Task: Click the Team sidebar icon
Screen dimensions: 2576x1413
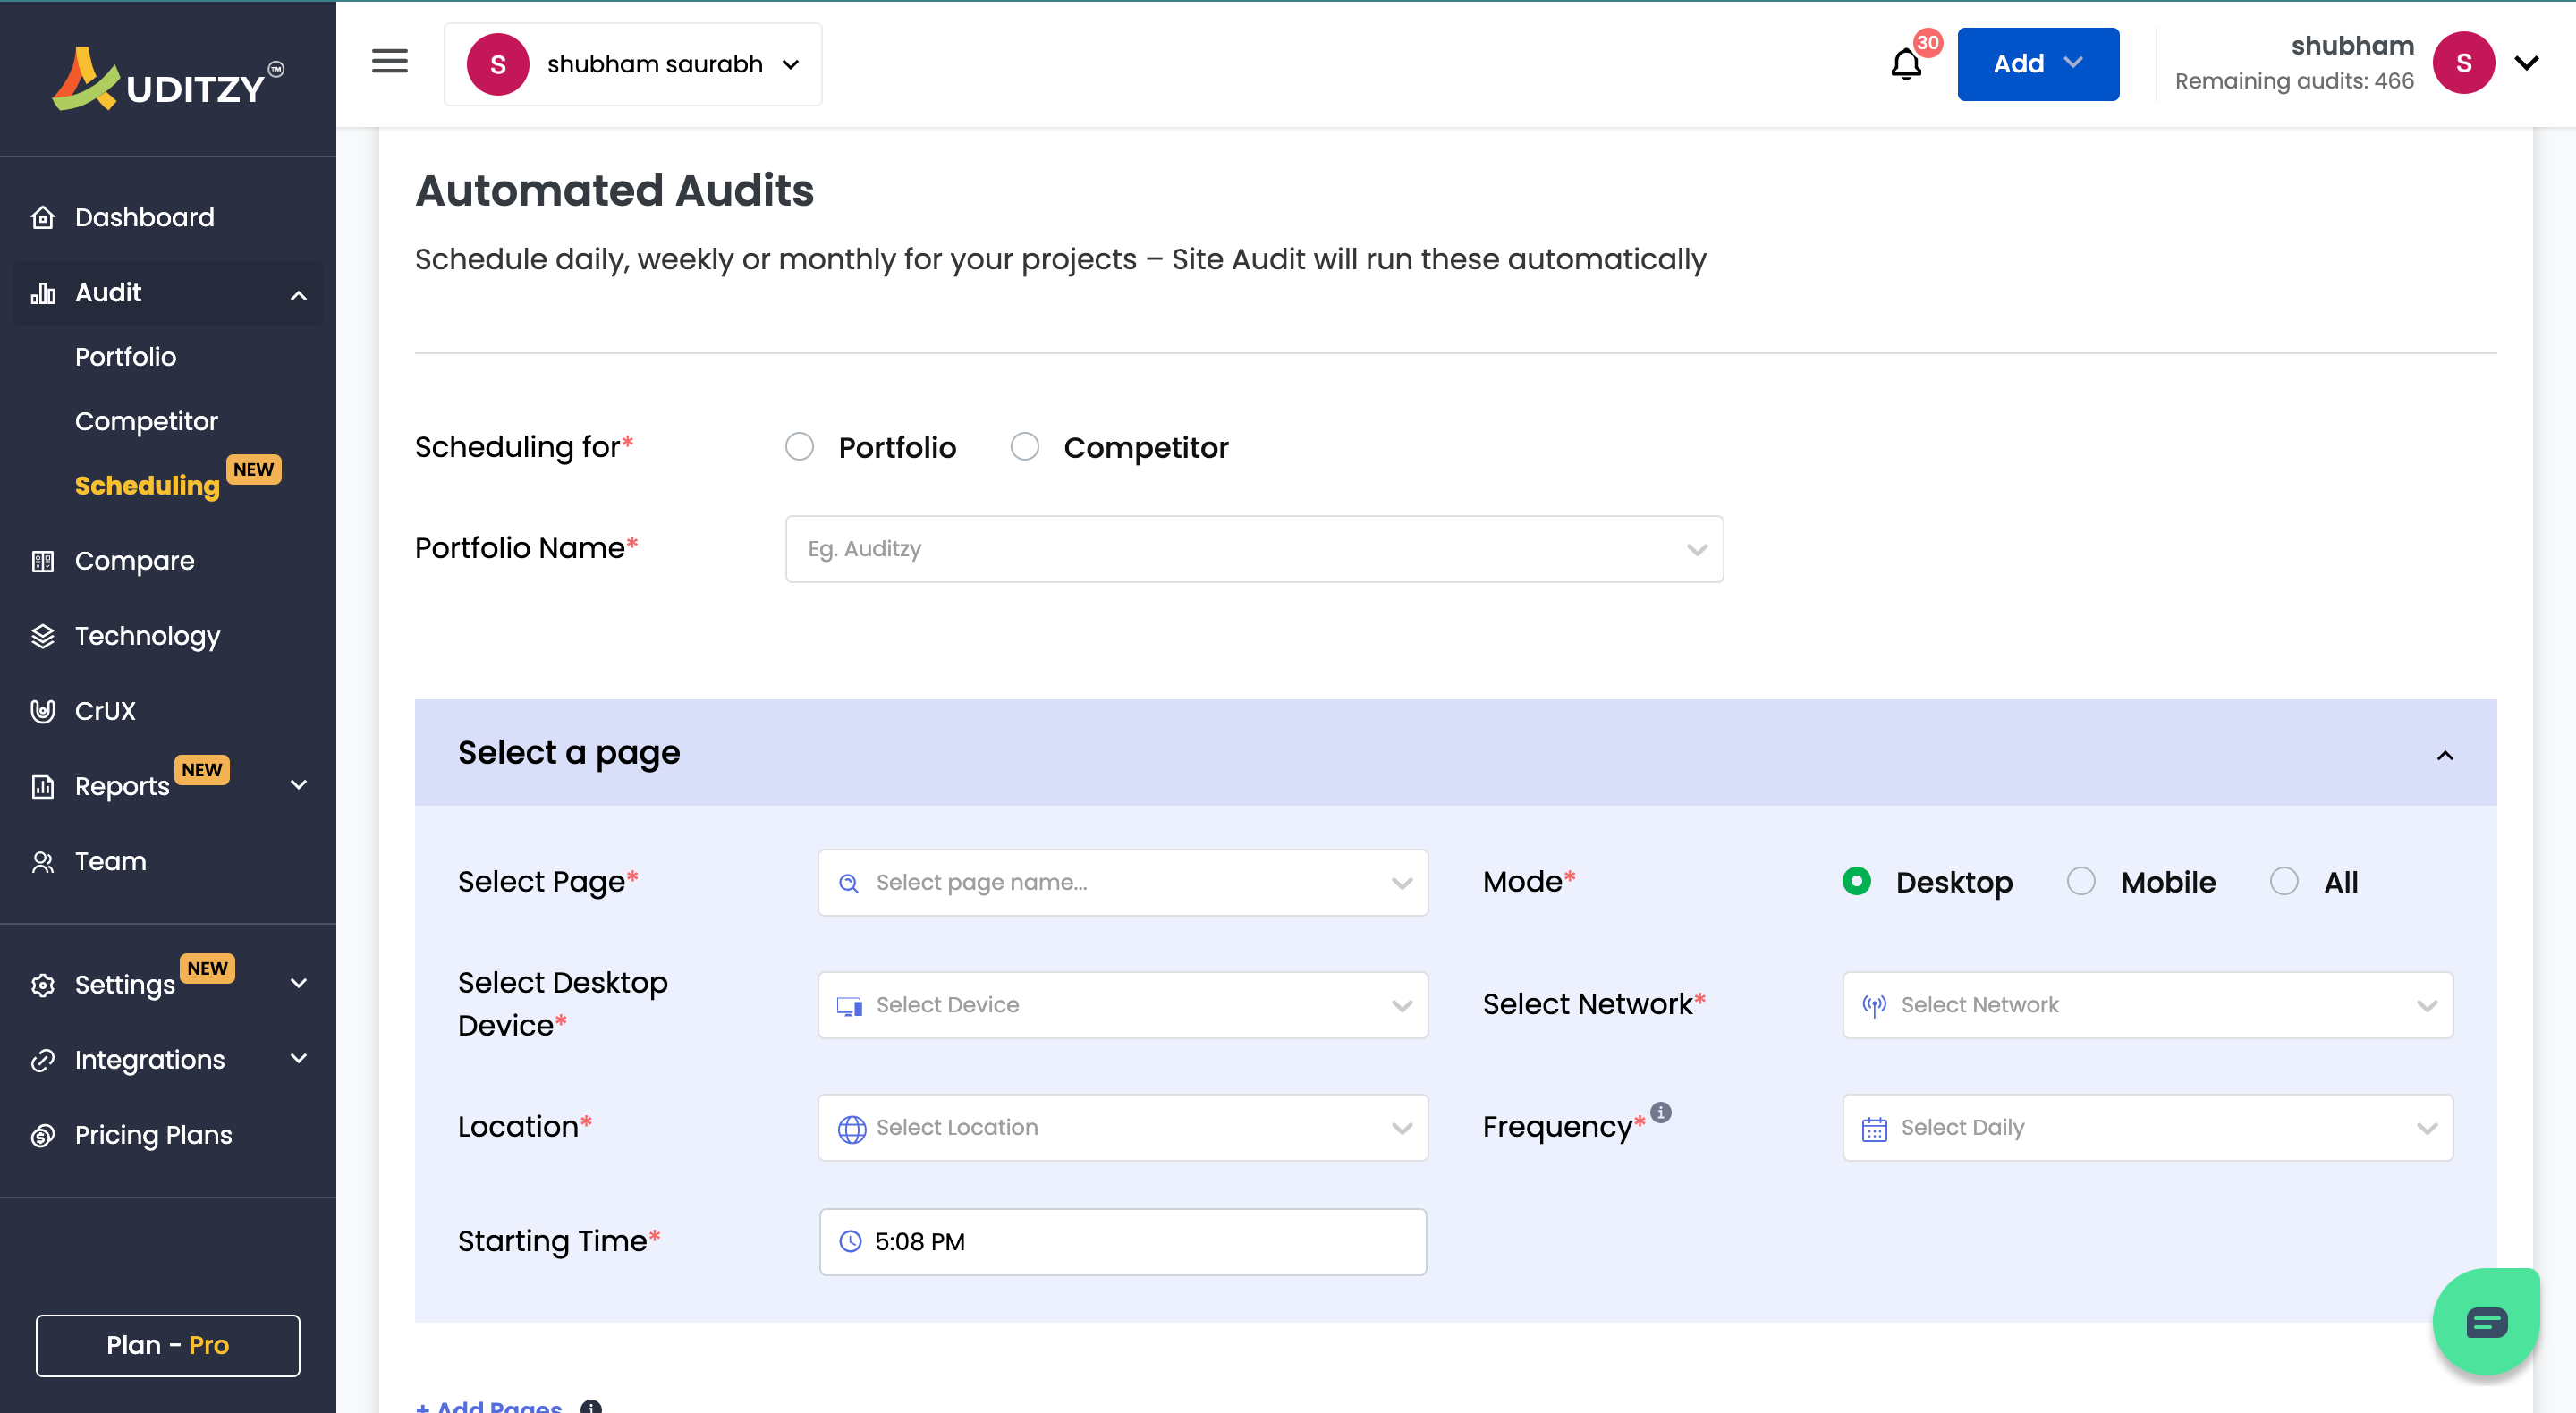Action: click(44, 861)
